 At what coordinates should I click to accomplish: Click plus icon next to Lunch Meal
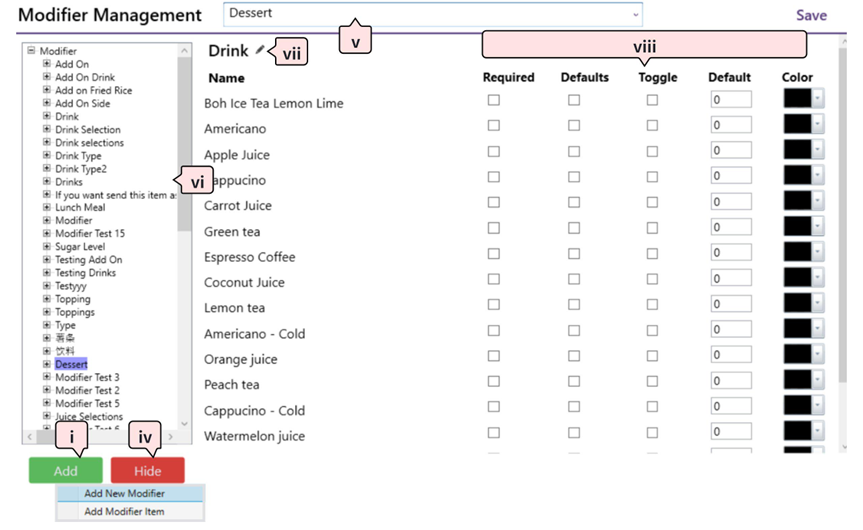tap(46, 207)
